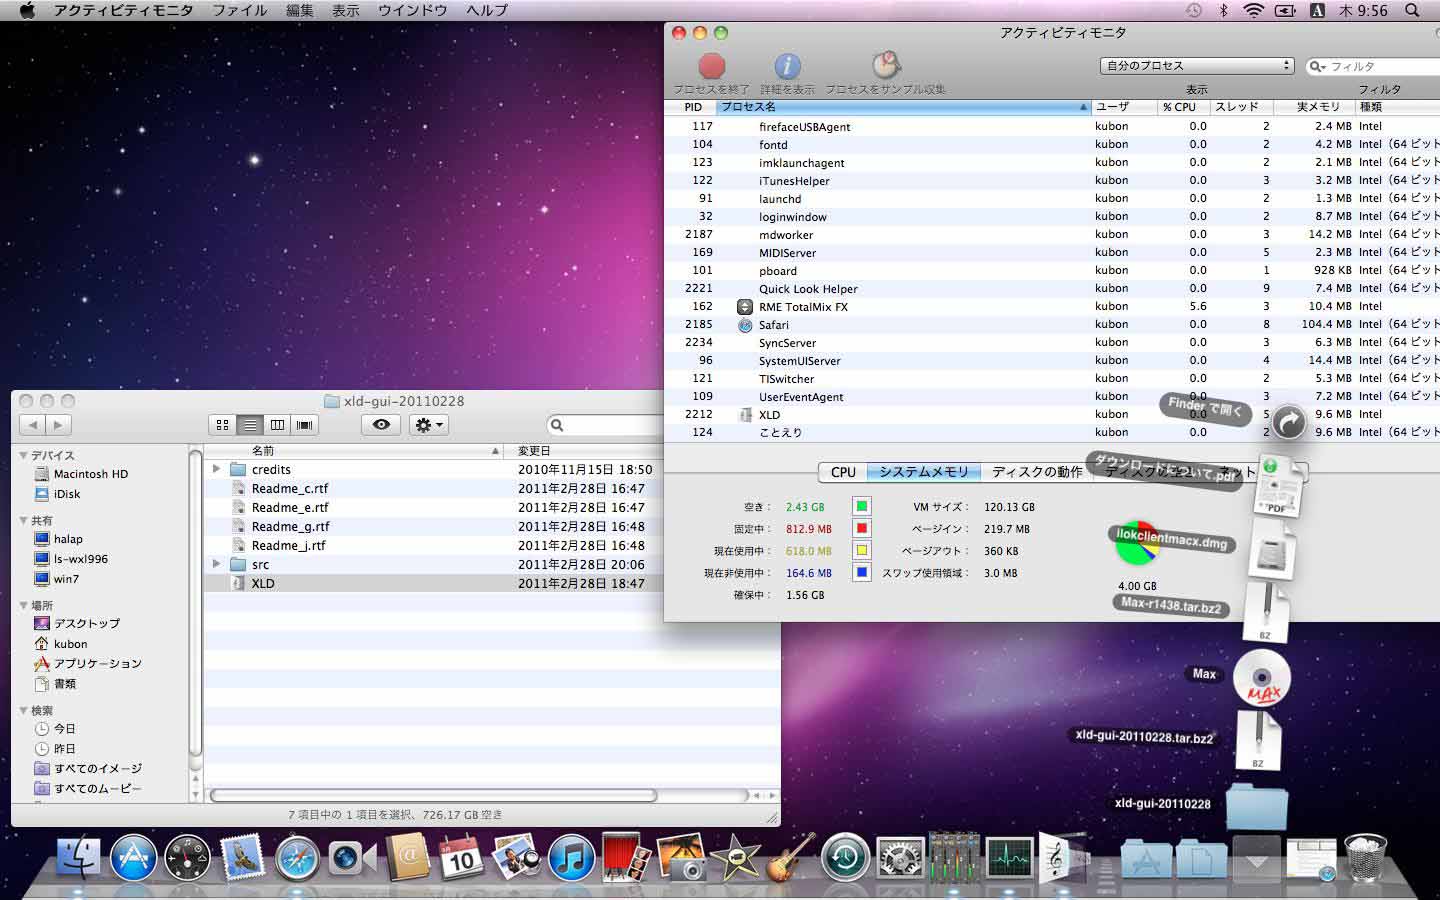Viewport: 1440px width, 900px height.
Task: Open the 編集 menu
Action: 299,10
